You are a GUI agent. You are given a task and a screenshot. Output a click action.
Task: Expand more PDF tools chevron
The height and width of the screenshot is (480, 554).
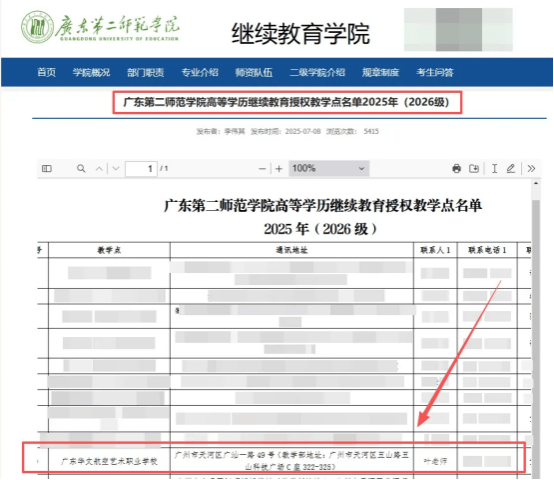tap(531, 168)
